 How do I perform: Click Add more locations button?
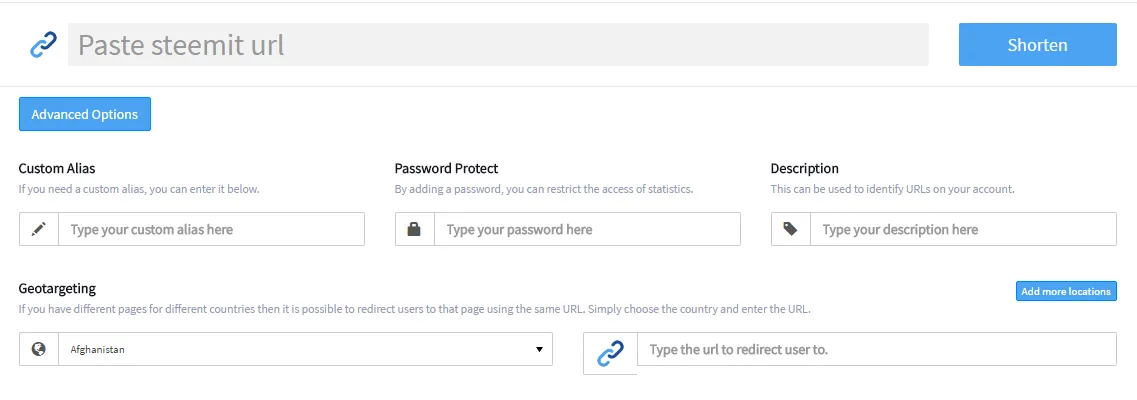pyautogui.click(x=1066, y=291)
